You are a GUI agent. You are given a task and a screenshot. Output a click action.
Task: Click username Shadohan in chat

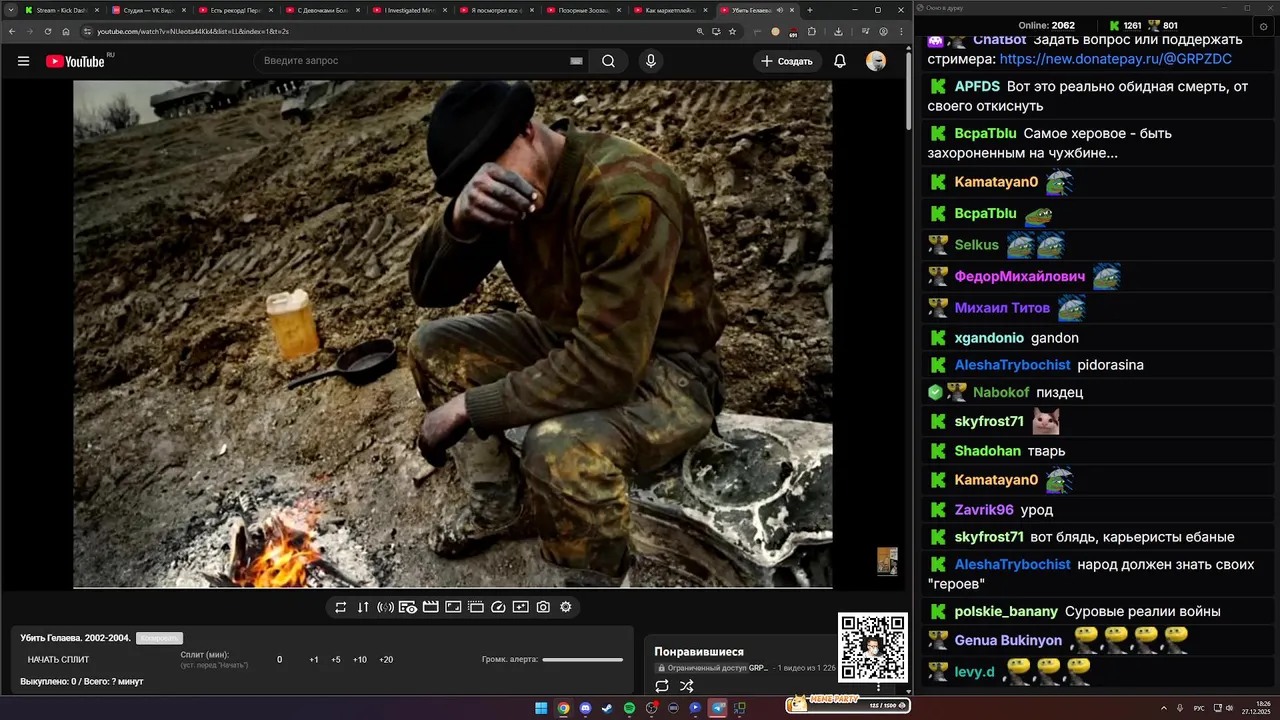tap(988, 451)
